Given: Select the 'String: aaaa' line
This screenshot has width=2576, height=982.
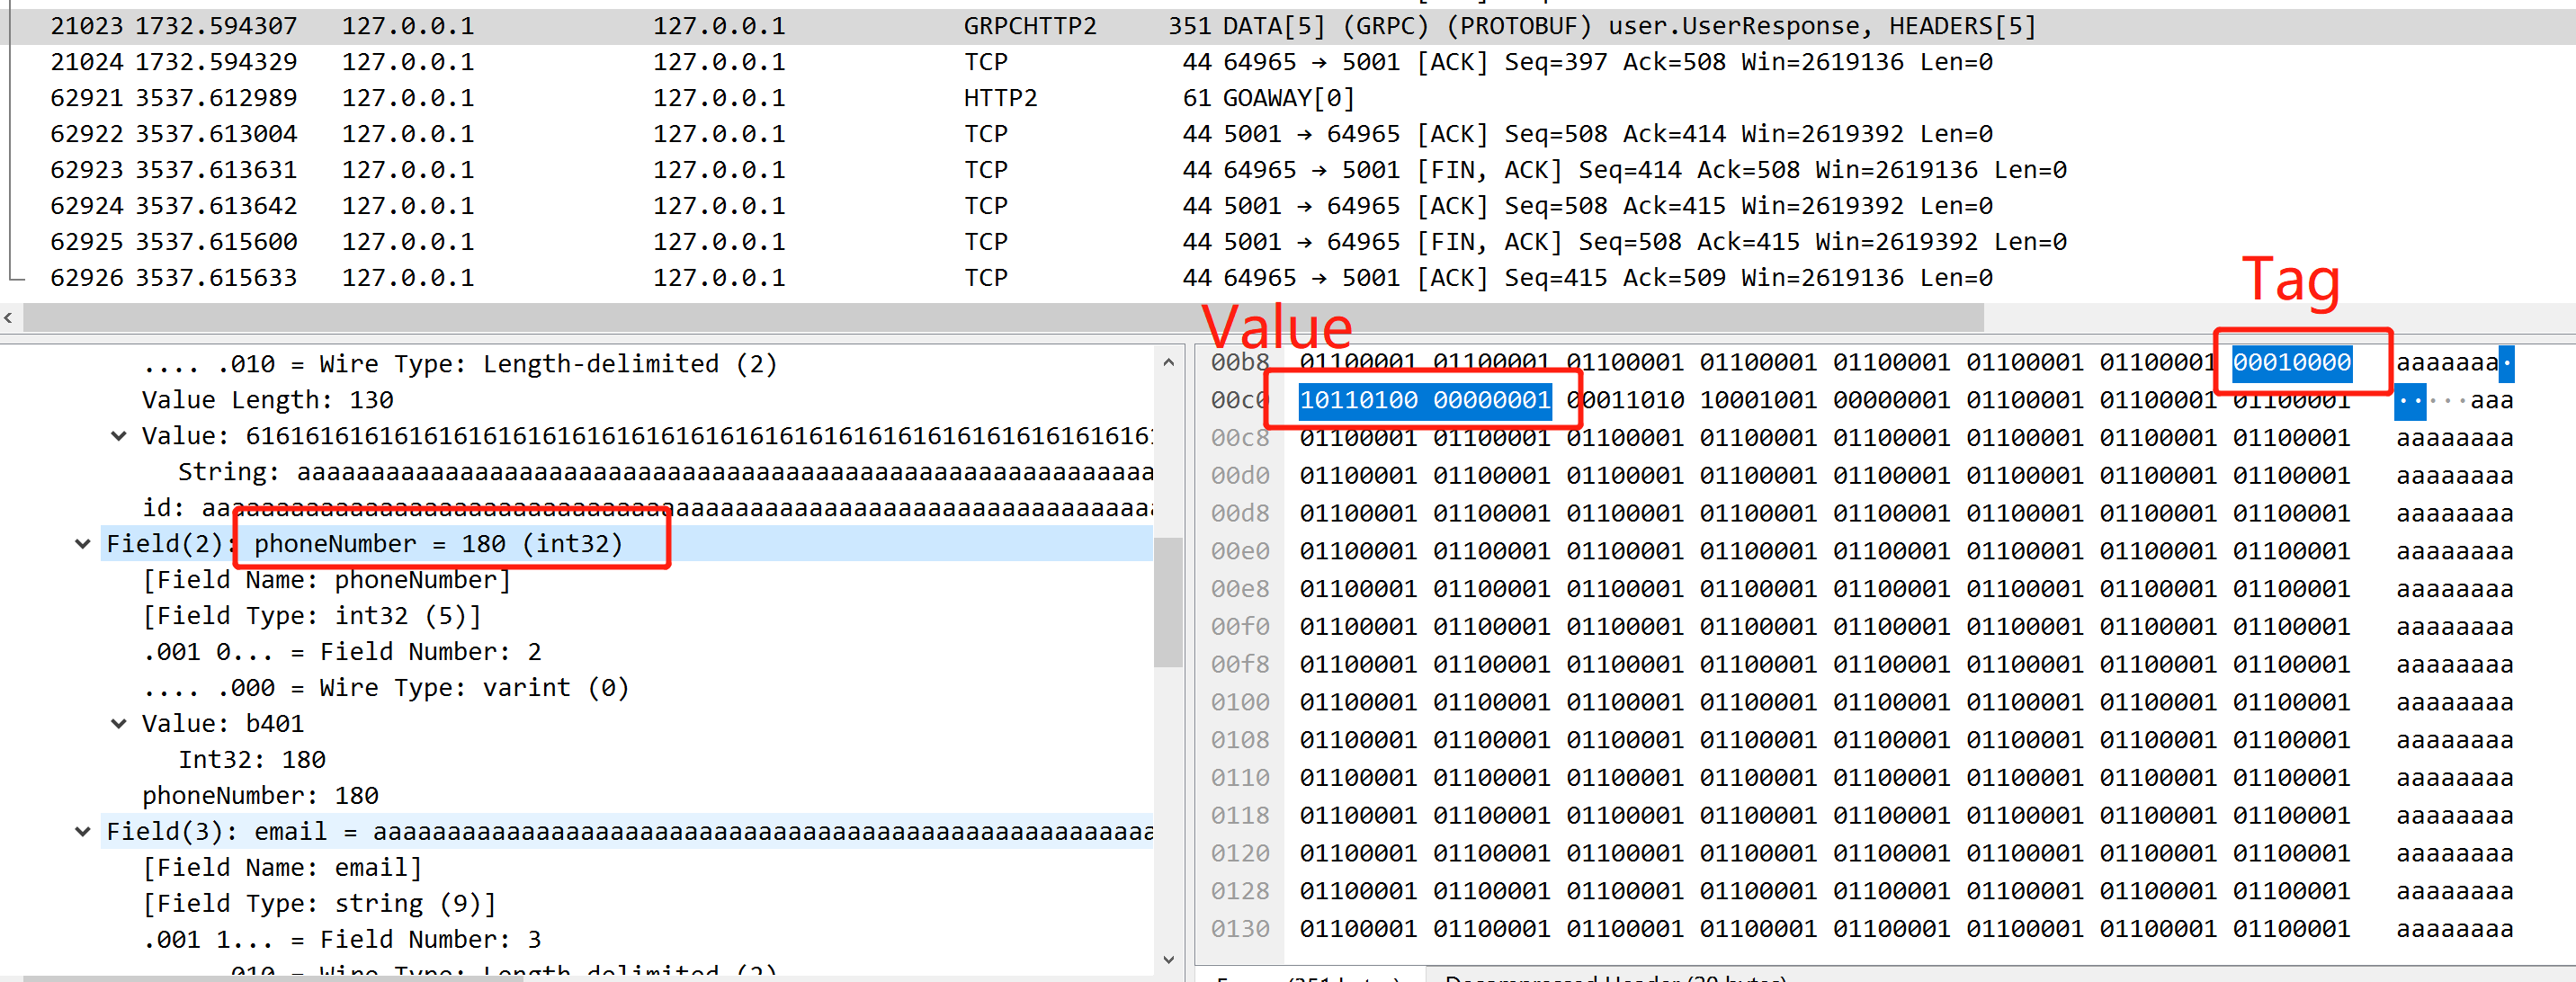Looking at the screenshot, I should (665, 472).
